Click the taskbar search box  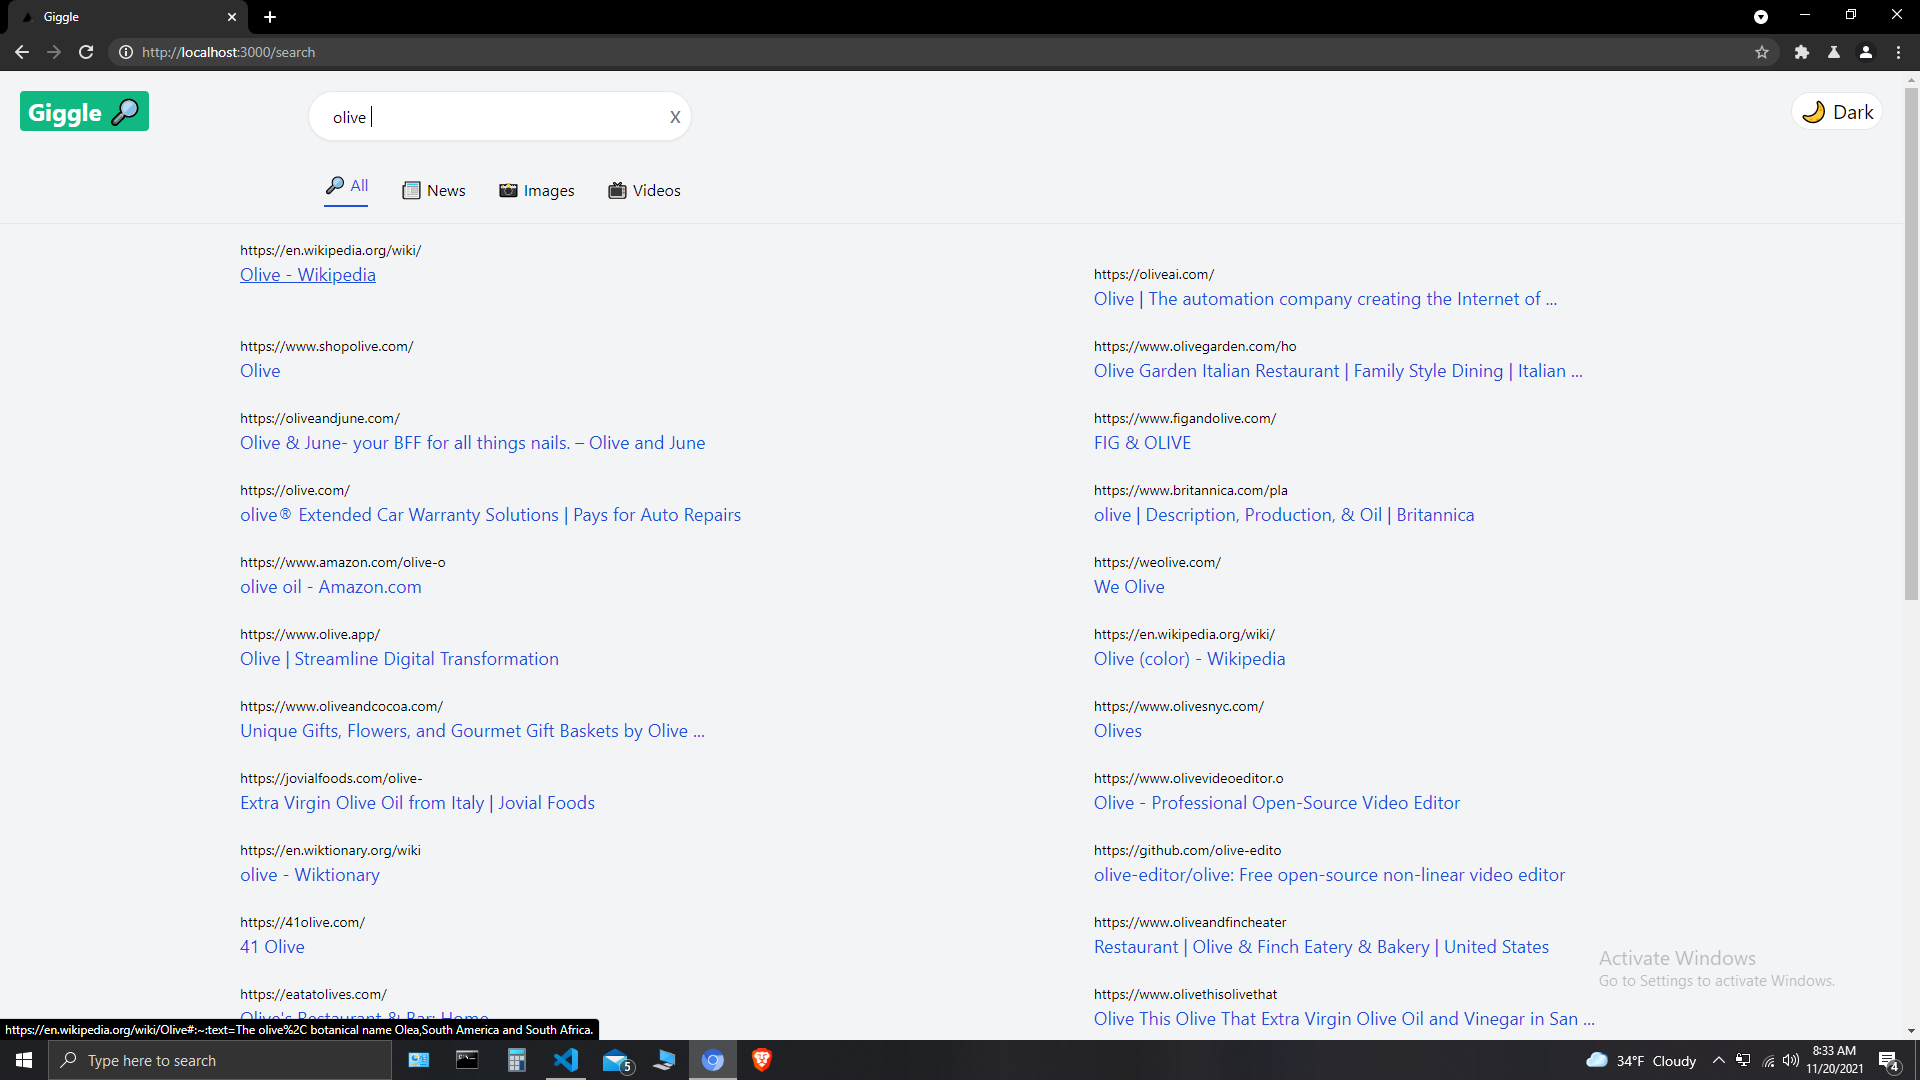(x=220, y=1060)
